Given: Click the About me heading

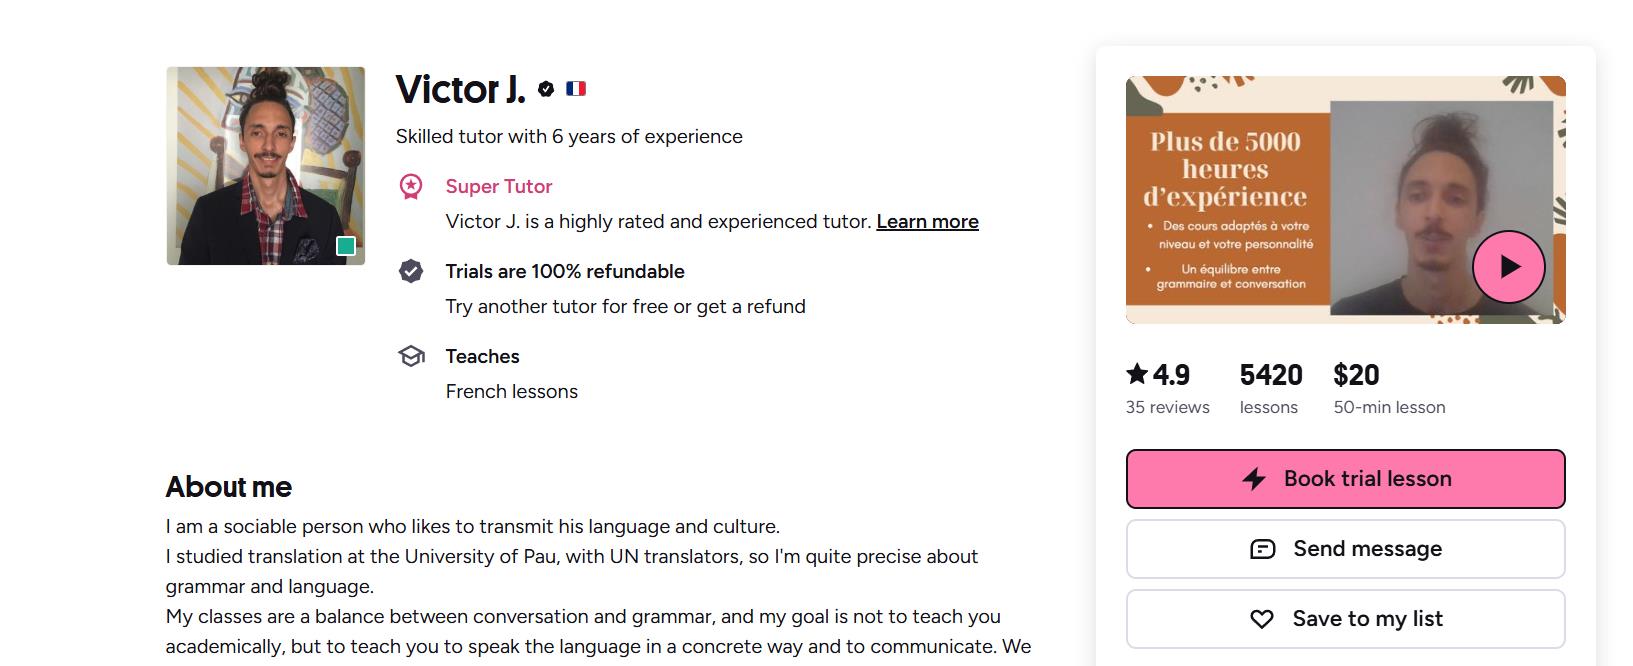Looking at the screenshot, I should (228, 487).
